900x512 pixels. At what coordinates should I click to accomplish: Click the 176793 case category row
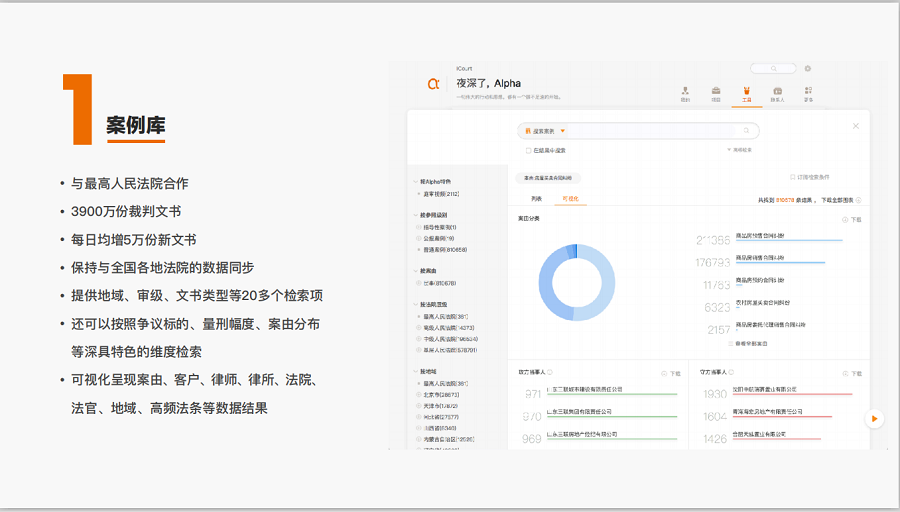[x=760, y=261]
